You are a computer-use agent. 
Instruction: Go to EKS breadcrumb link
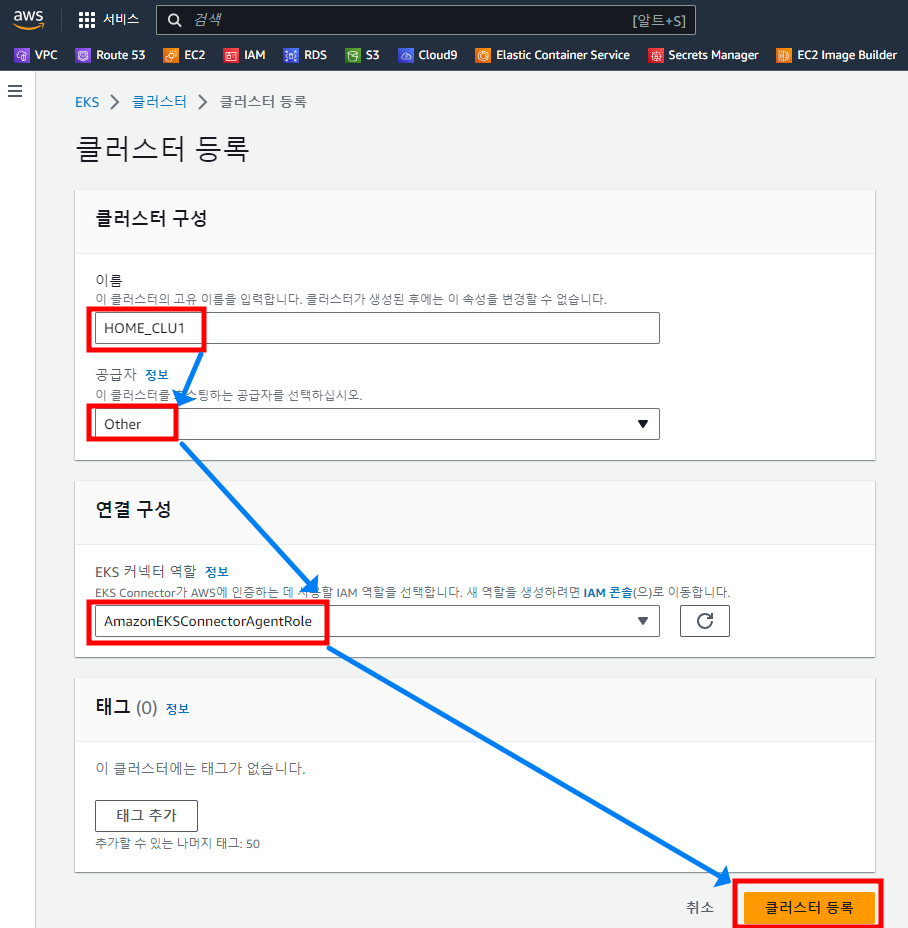(x=87, y=102)
